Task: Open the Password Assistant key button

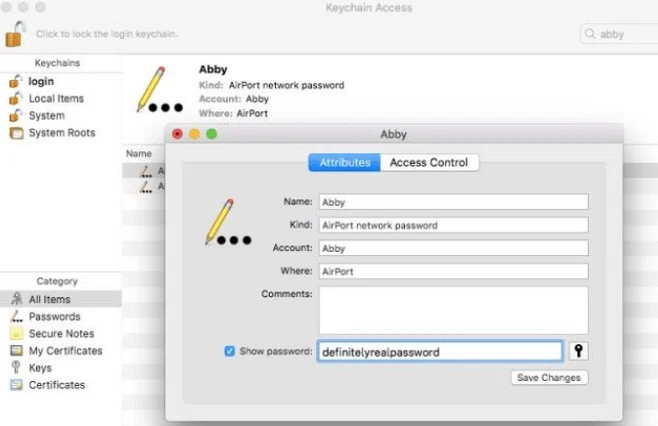Action: (578, 351)
